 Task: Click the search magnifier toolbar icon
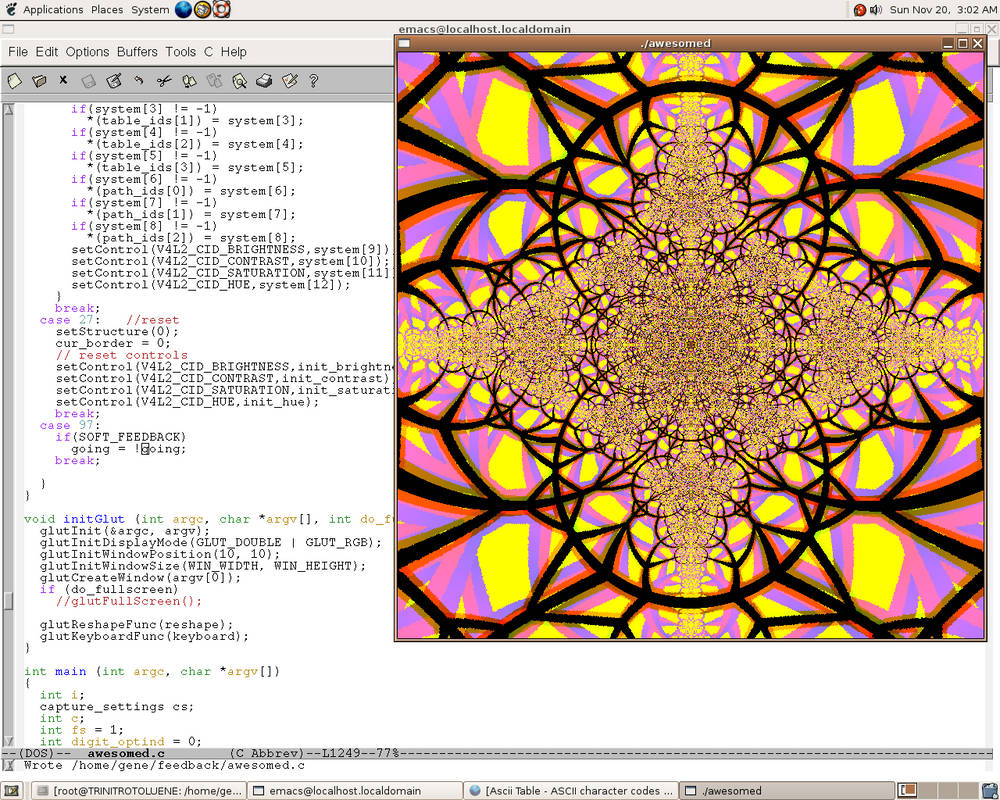point(239,81)
